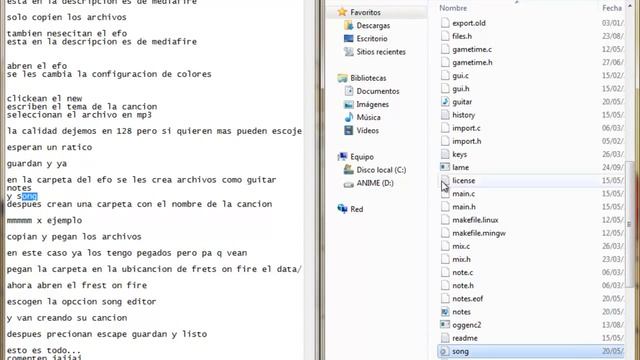Viewport: 640px width, 360px height.
Task: Click highlighted word 'song' in text editor
Action: [x=29, y=196]
